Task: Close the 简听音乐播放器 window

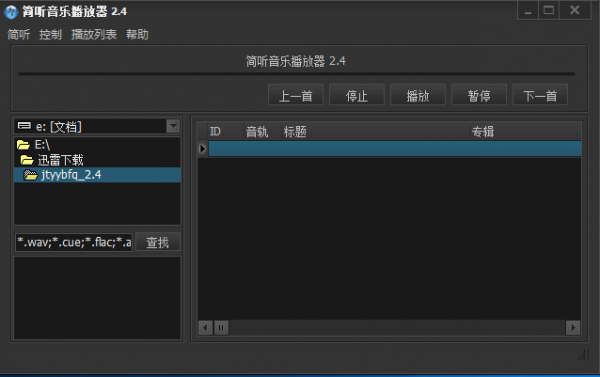Action: tap(575, 10)
